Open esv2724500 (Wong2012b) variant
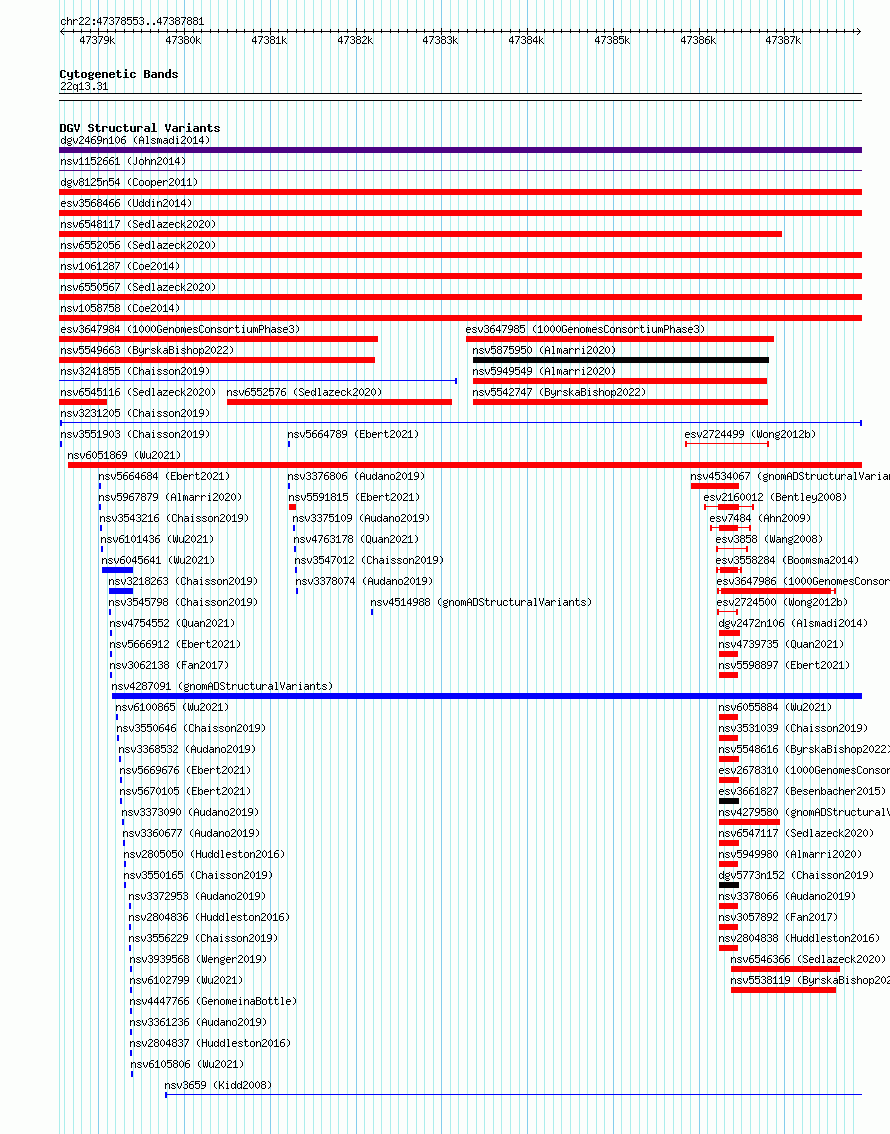This screenshot has height=1134, width=890. pyautogui.click(x=782, y=602)
